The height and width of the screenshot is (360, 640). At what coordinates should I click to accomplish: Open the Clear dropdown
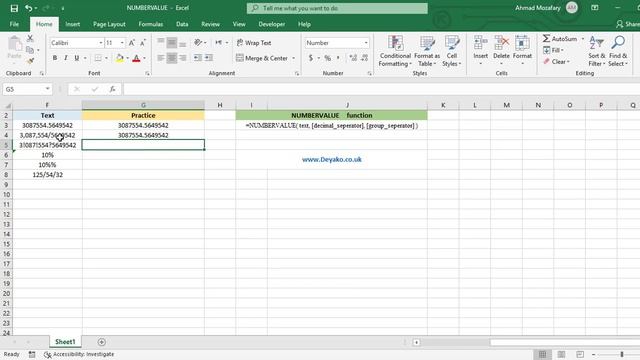click(x=556, y=62)
